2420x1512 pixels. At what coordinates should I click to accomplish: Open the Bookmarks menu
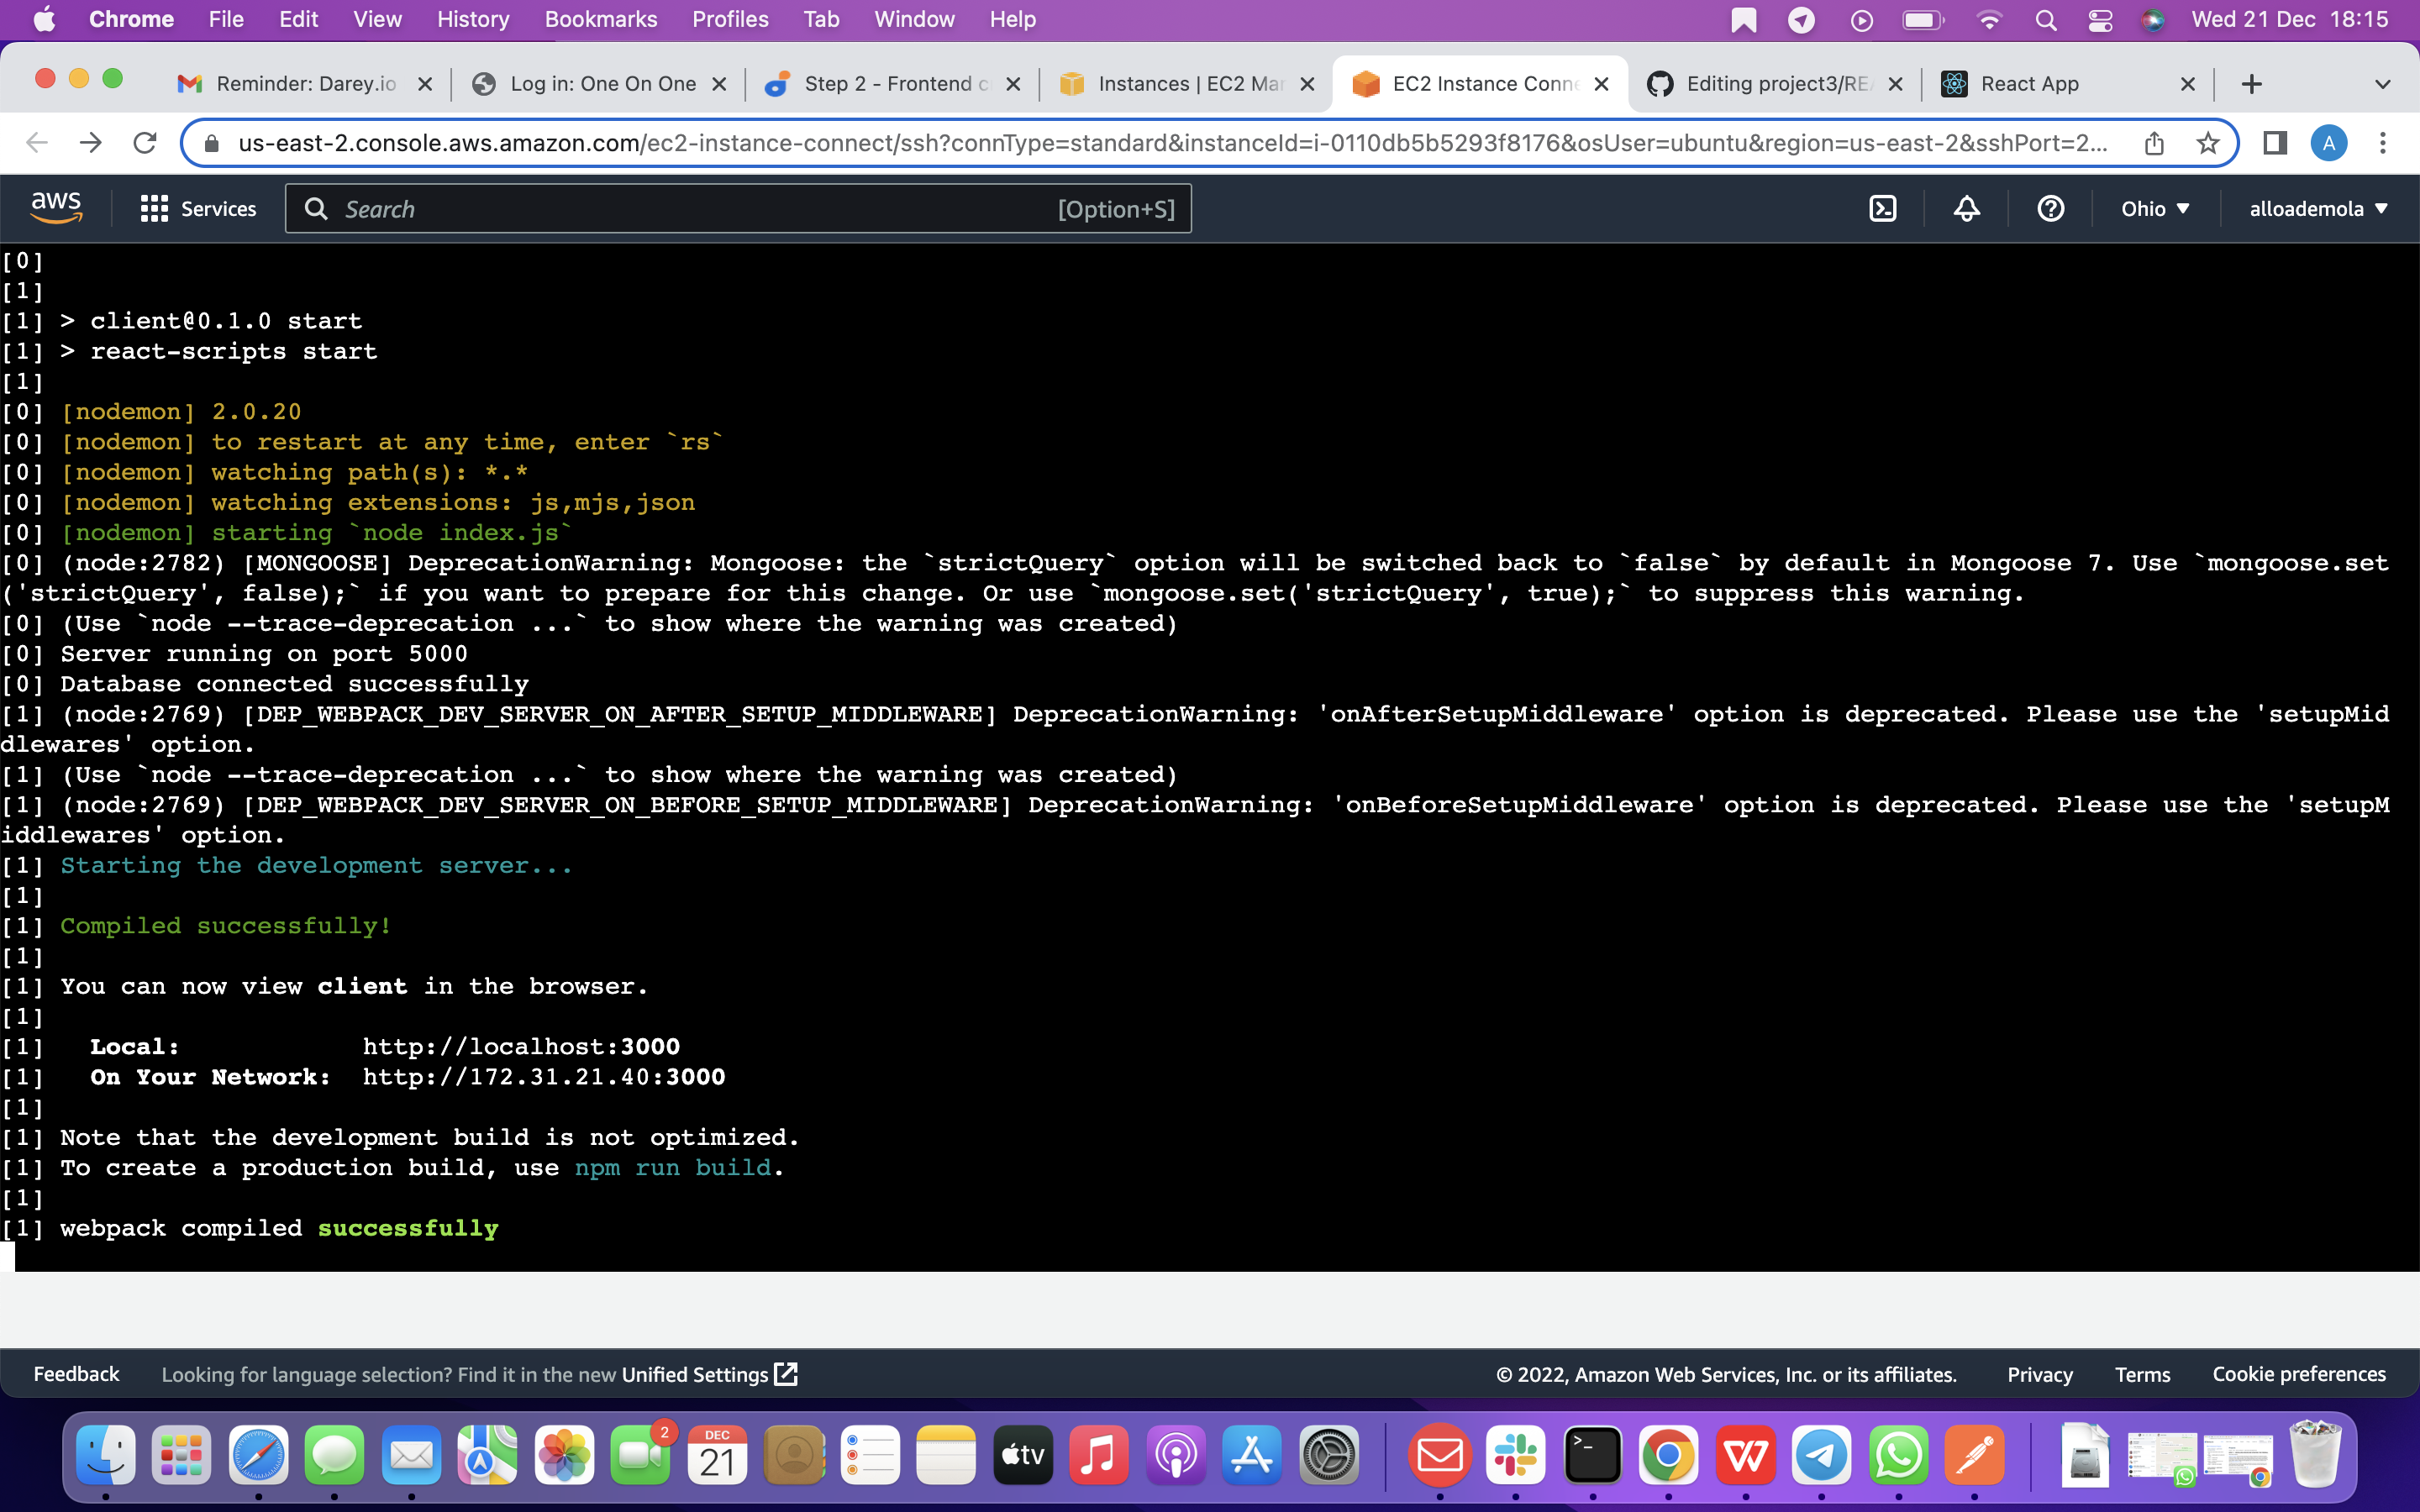click(601, 19)
